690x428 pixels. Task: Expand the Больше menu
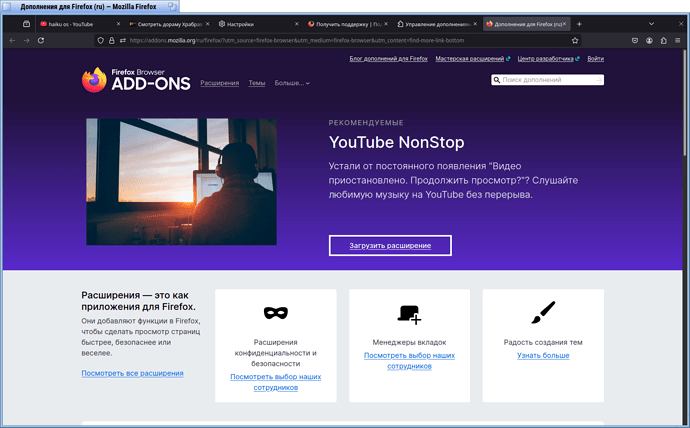tap(292, 83)
